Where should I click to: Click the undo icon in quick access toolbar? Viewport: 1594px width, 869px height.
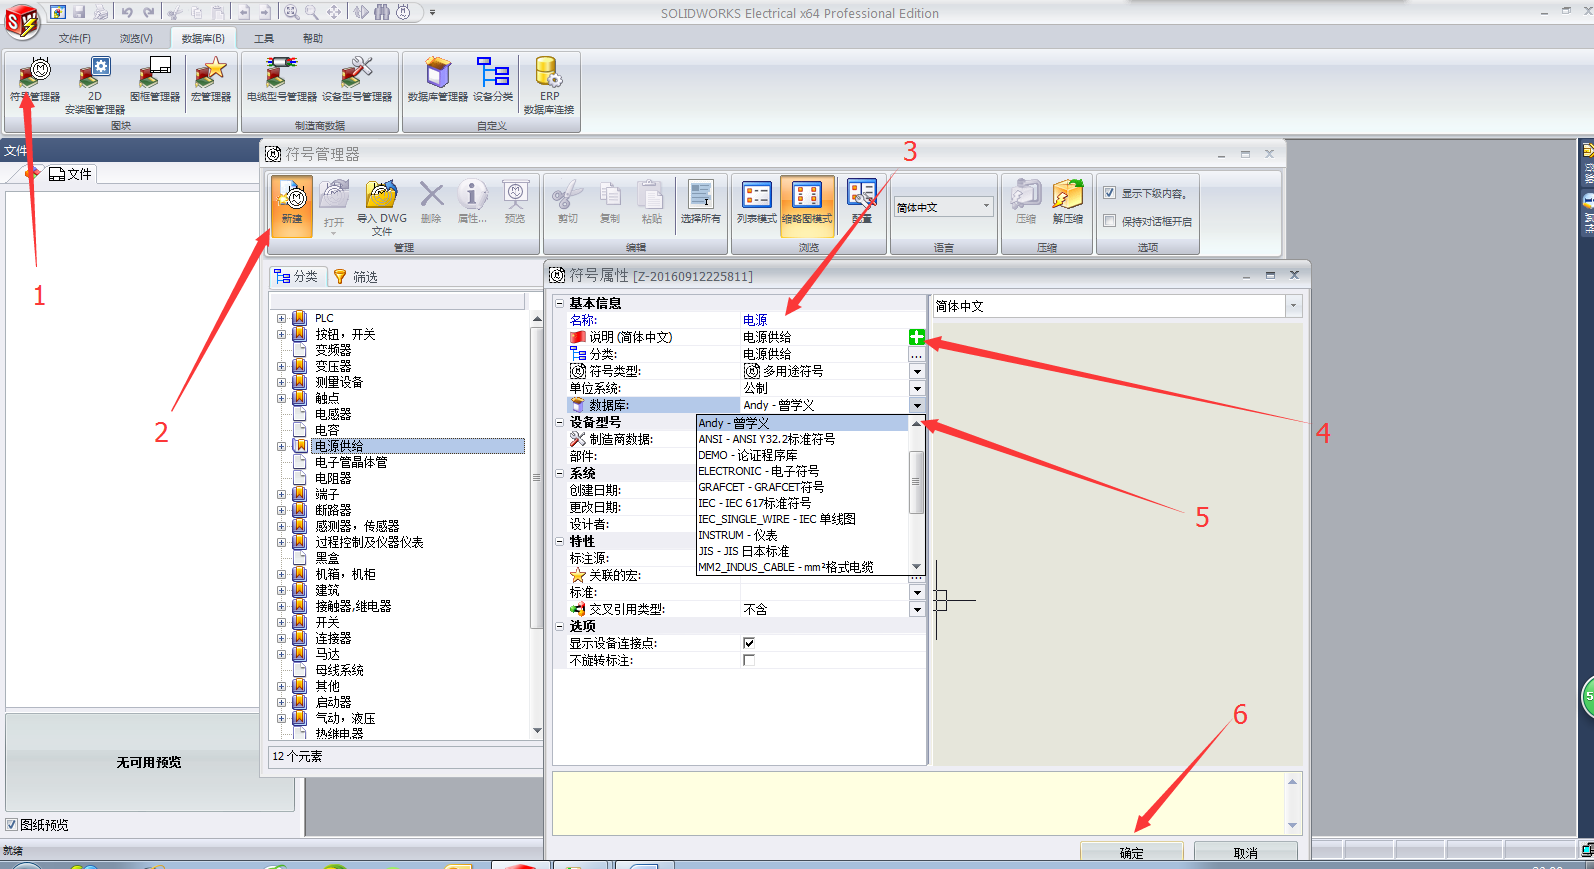(x=127, y=12)
